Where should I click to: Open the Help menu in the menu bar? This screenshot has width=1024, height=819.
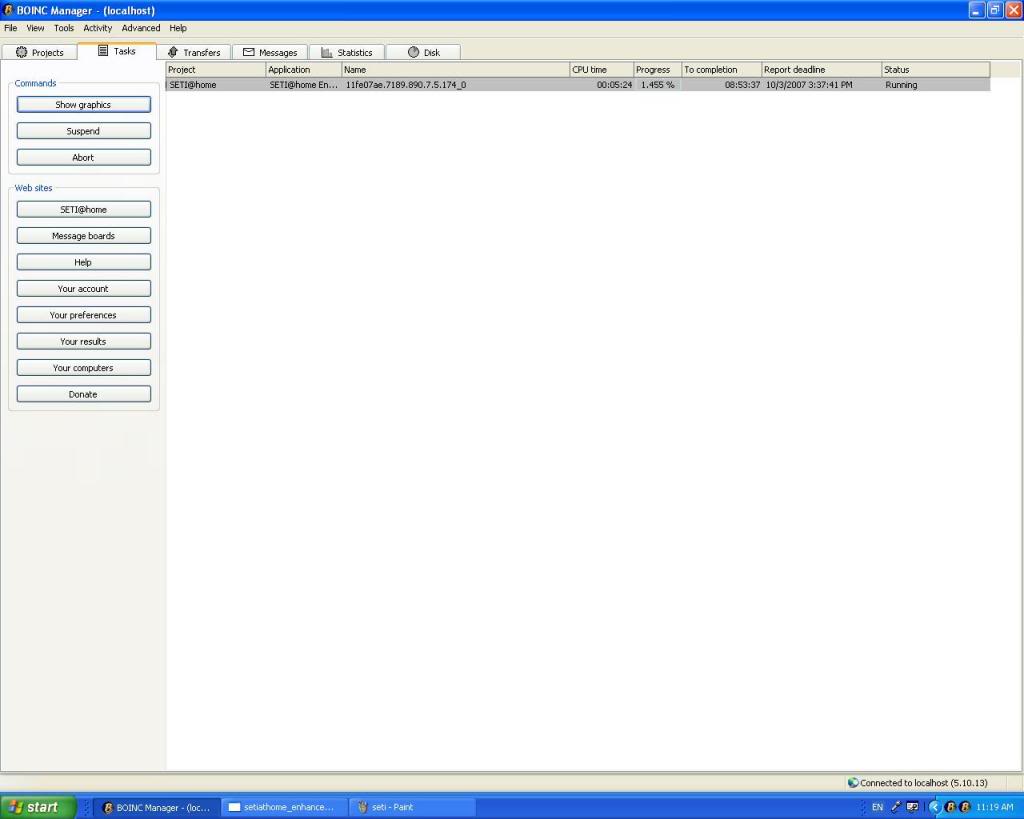click(x=178, y=28)
